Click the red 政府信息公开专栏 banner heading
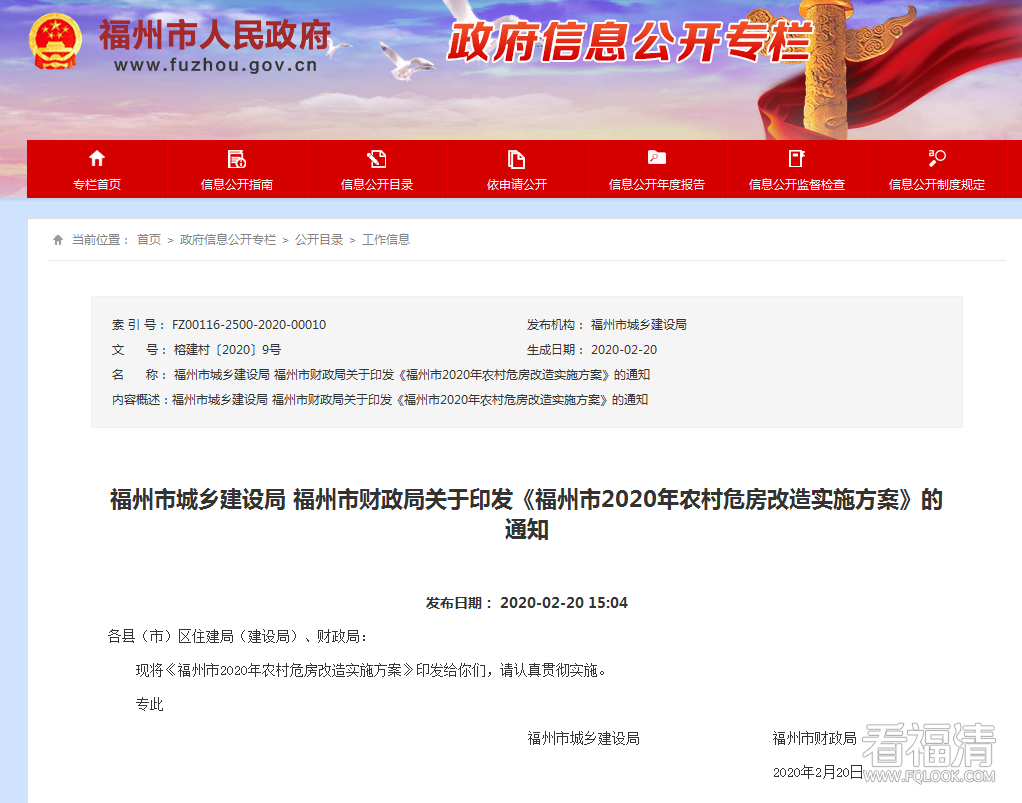This screenshot has width=1022, height=803. coord(627,43)
